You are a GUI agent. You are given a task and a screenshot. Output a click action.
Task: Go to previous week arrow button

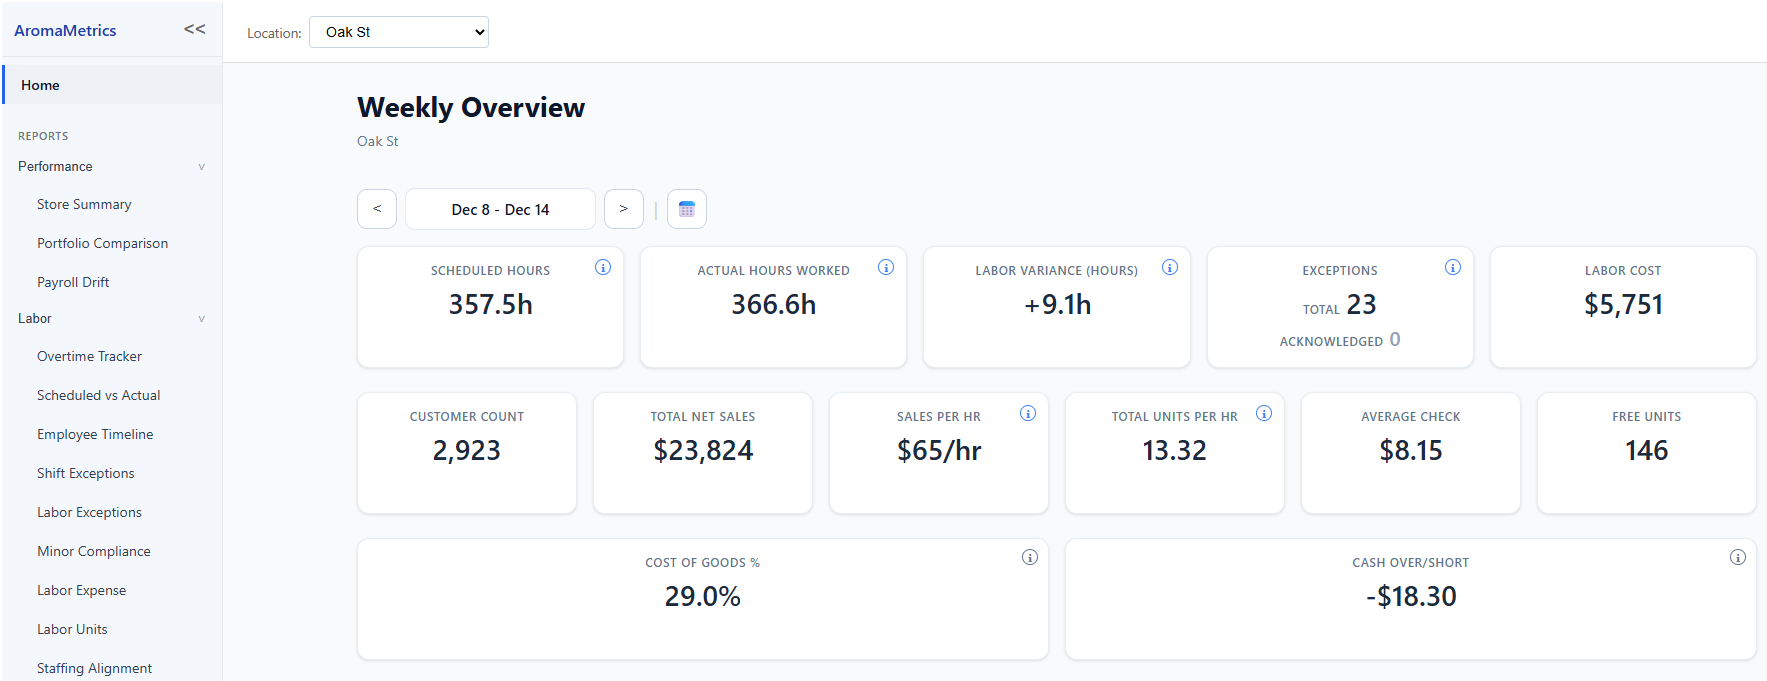(x=377, y=209)
